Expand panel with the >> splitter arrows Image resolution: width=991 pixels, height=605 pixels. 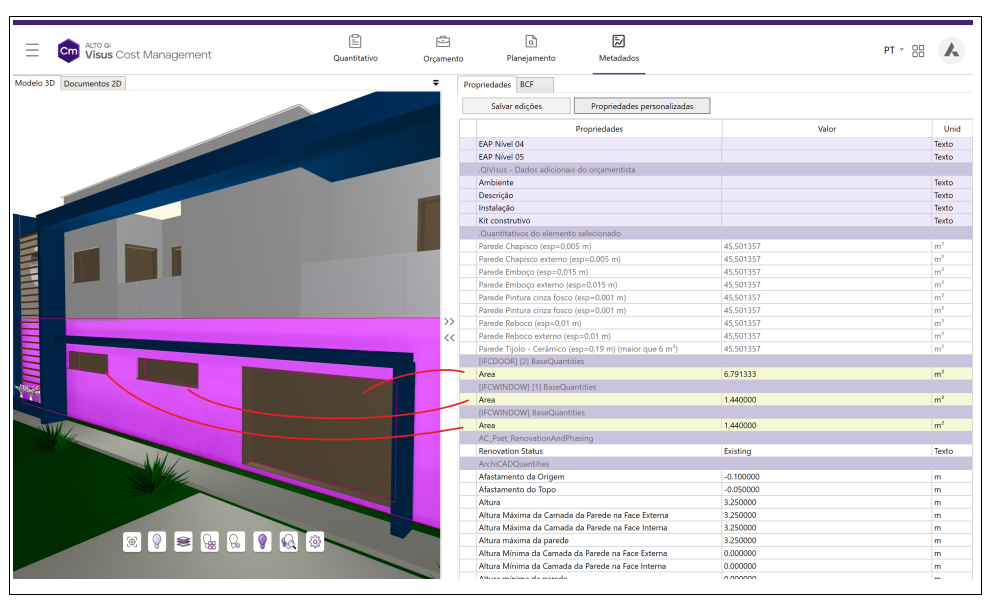pos(449,322)
